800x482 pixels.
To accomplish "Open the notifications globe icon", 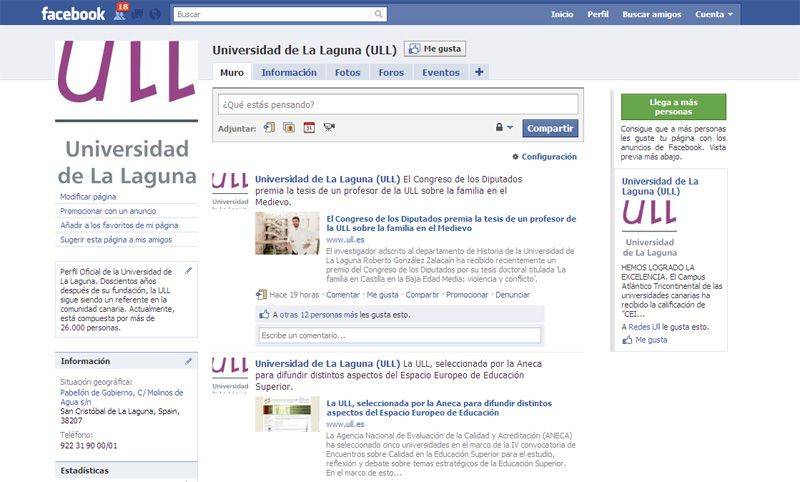I will pyautogui.click(x=155, y=14).
